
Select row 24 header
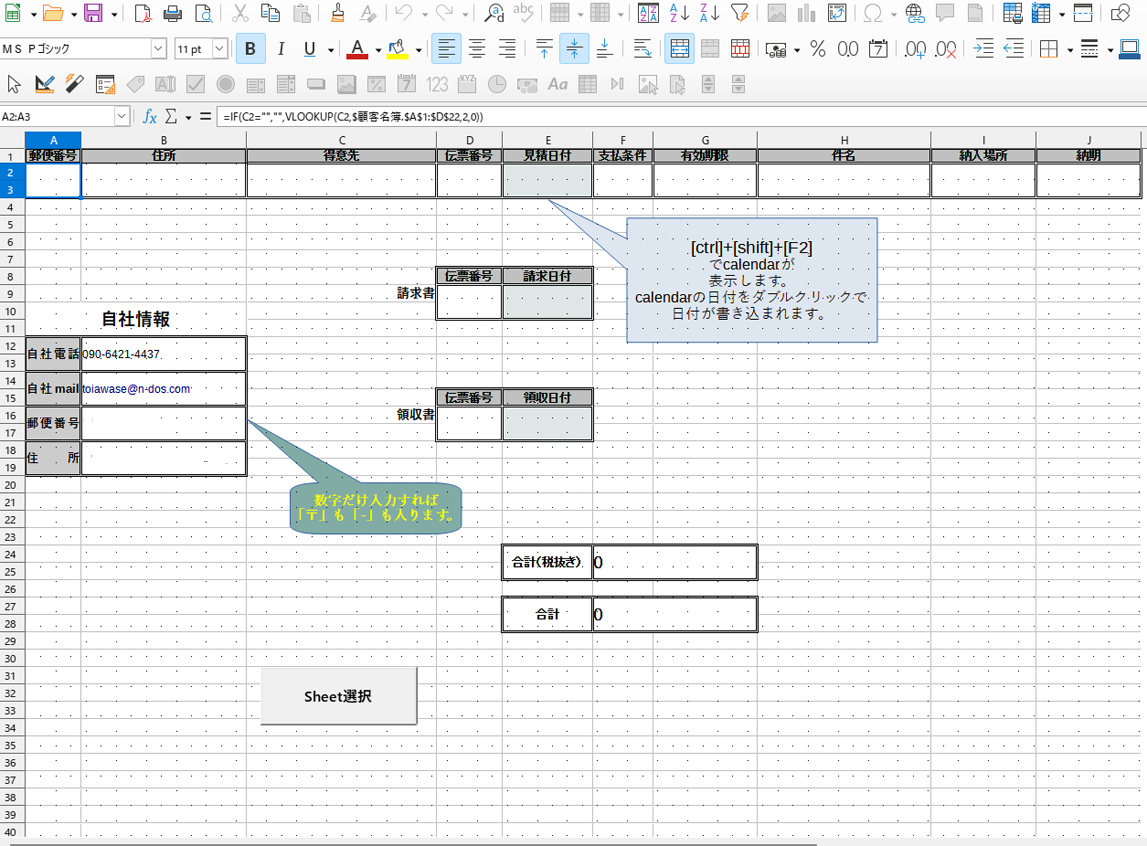pyautogui.click(x=12, y=554)
